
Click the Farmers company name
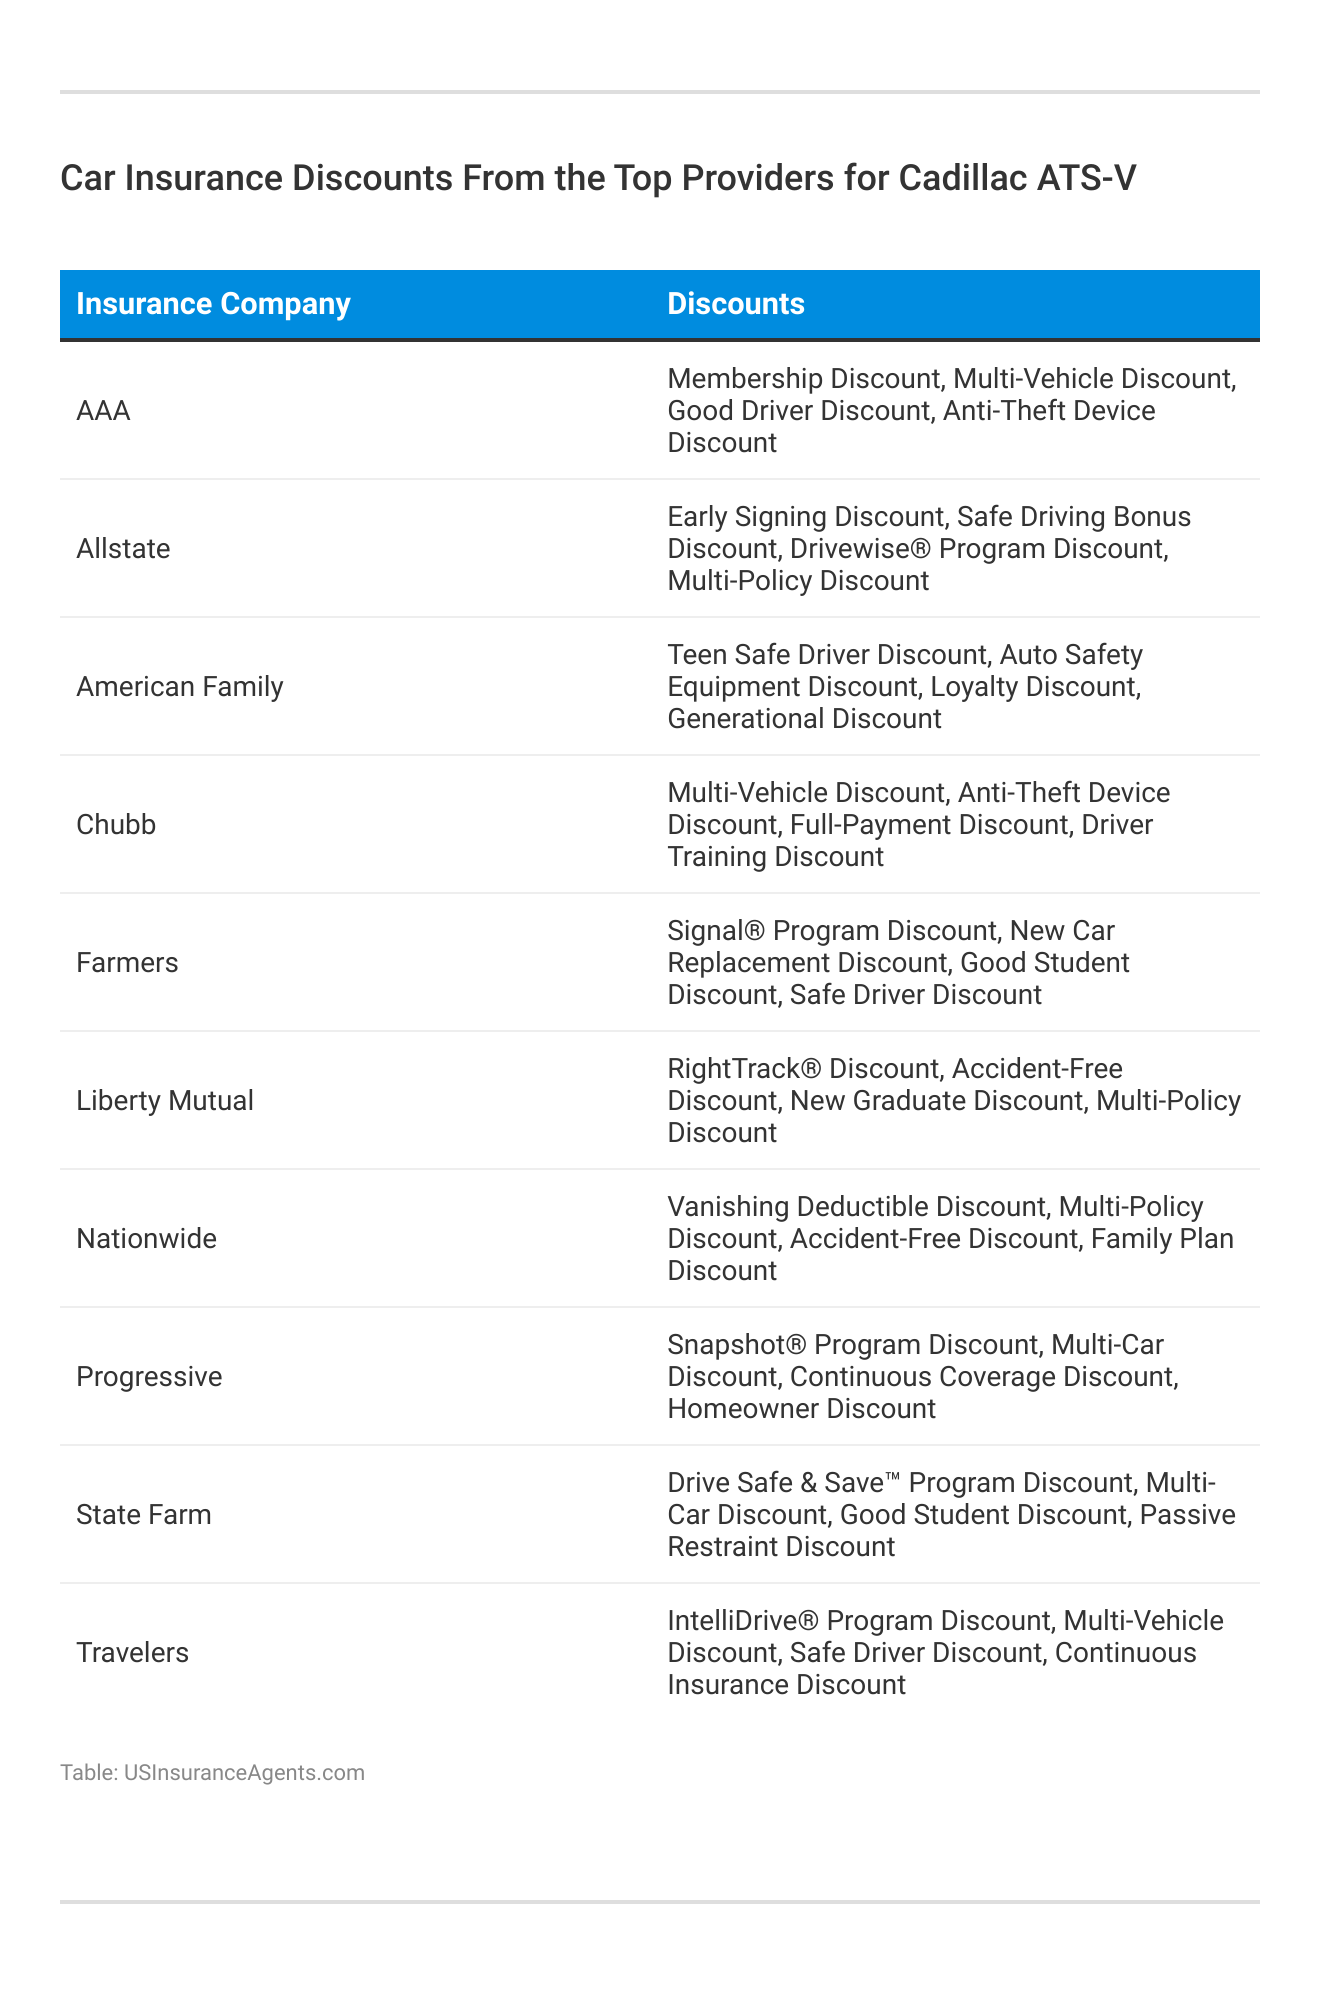pos(127,963)
